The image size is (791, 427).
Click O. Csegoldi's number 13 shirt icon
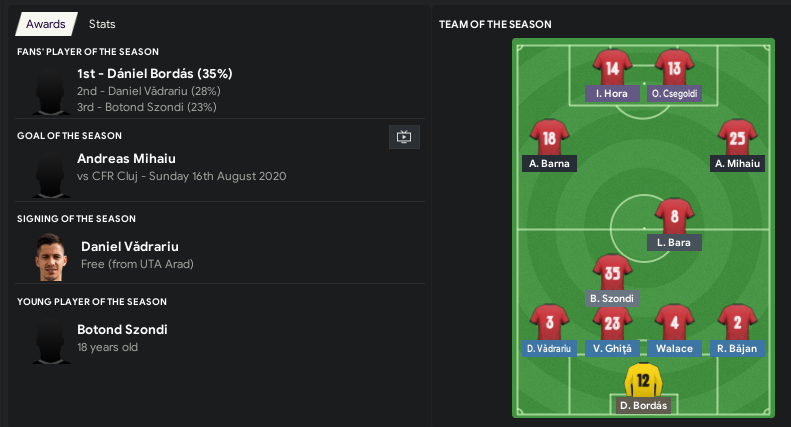[674, 67]
